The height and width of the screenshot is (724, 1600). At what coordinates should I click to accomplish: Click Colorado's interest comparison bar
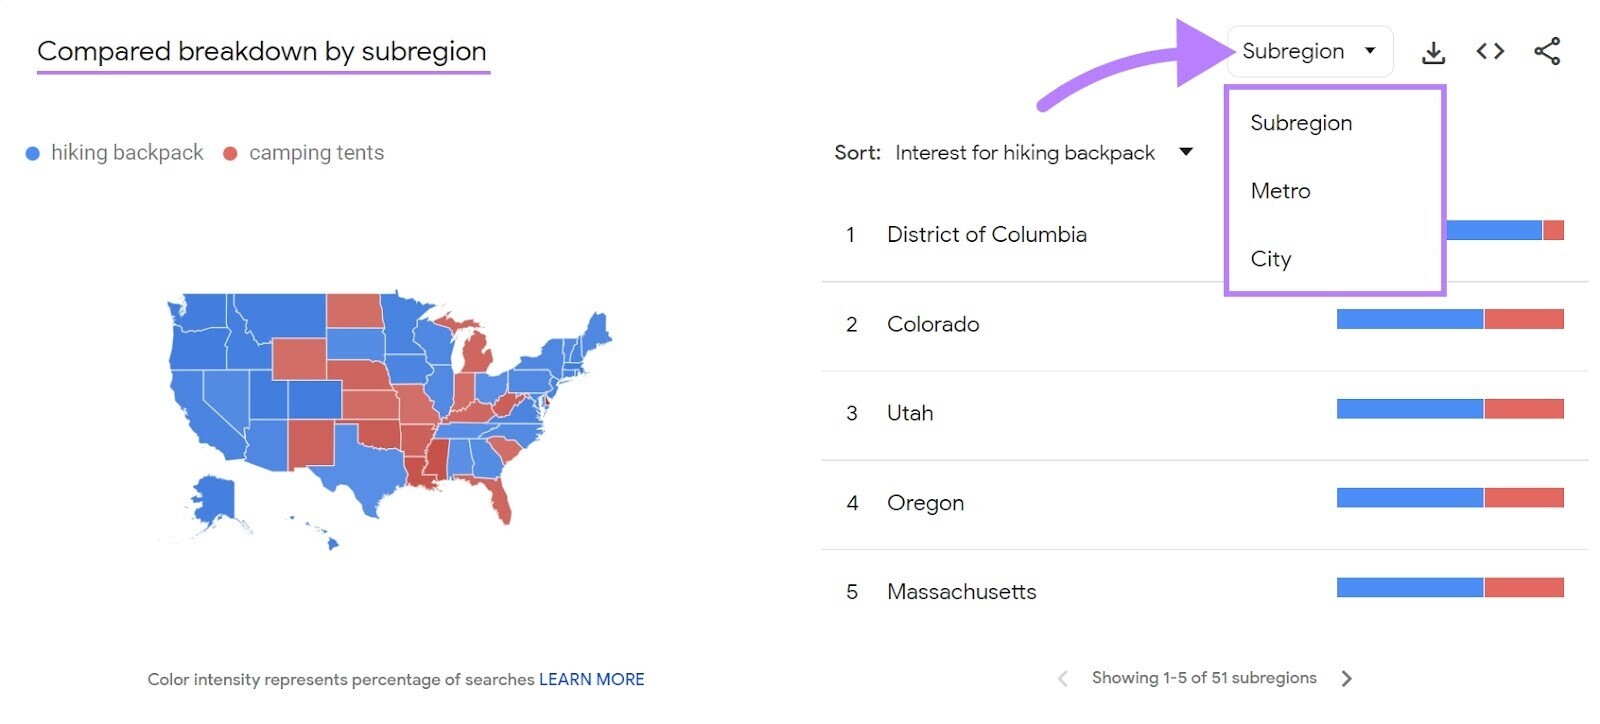(x=1449, y=319)
